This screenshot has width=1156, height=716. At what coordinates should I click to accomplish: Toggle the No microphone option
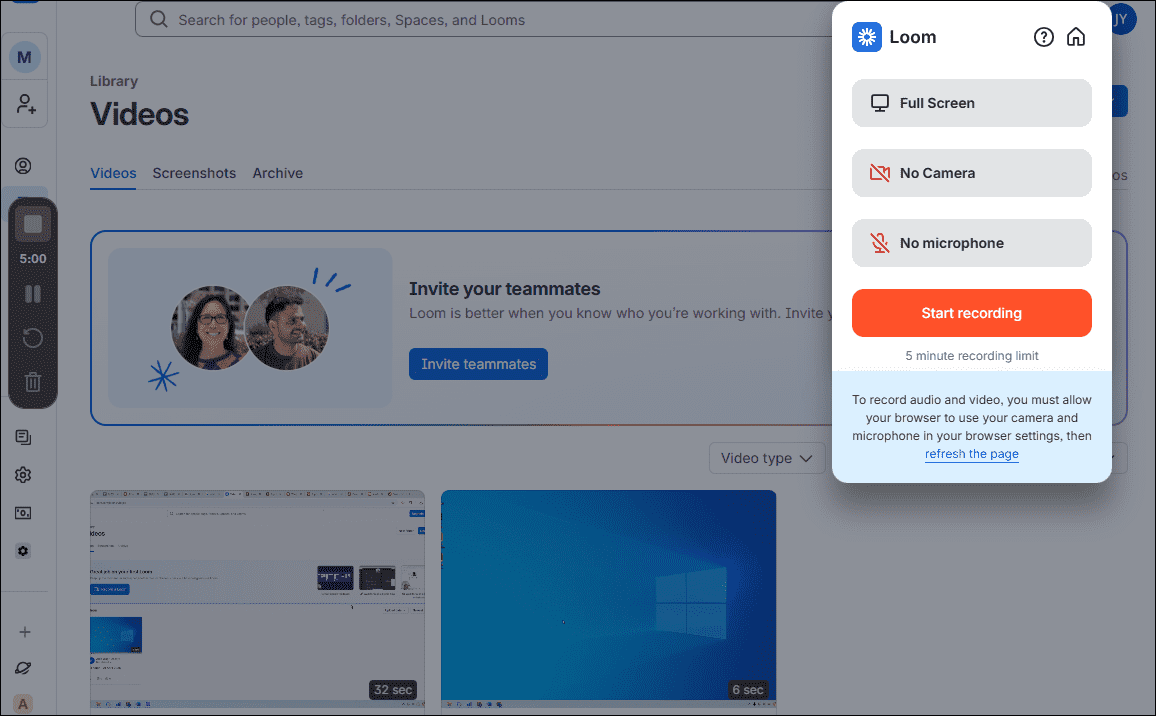(x=971, y=243)
